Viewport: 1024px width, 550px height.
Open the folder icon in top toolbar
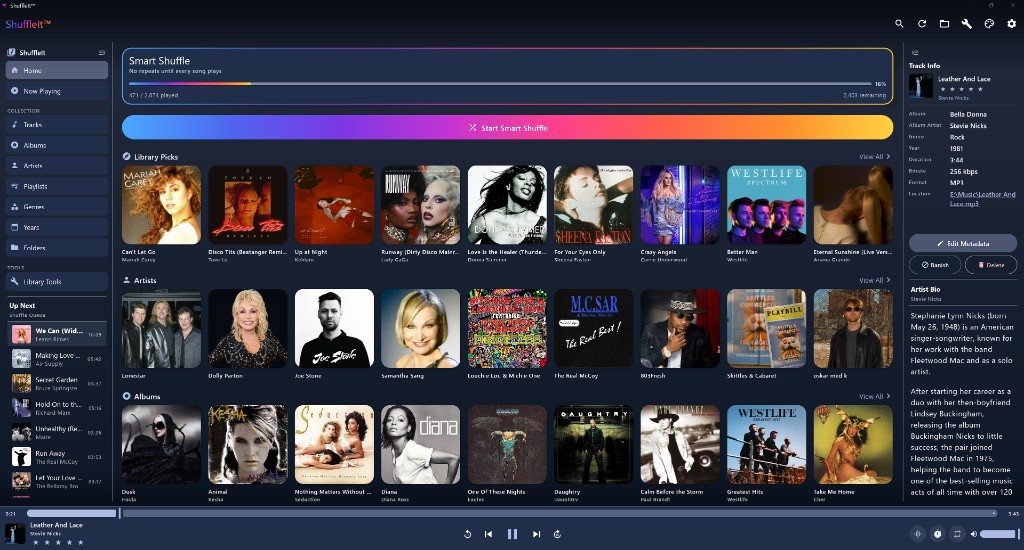pos(944,24)
